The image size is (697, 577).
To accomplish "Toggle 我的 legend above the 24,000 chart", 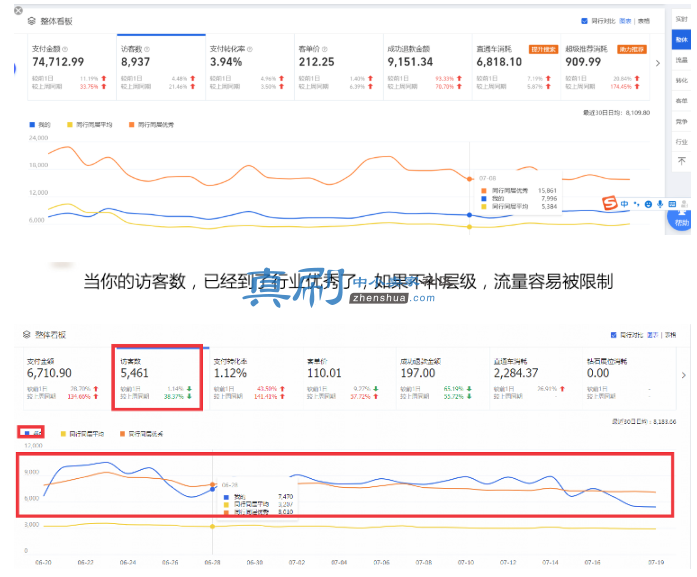I will (x=40, y=125).
